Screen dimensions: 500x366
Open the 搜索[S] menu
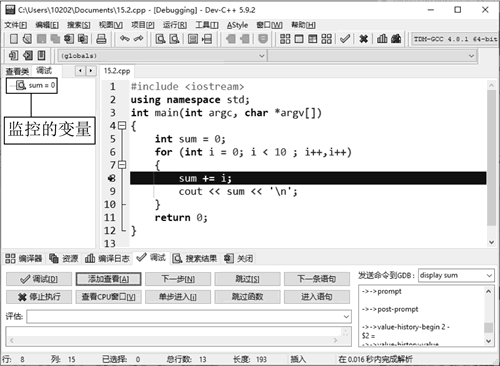click(x=79, y=25)
